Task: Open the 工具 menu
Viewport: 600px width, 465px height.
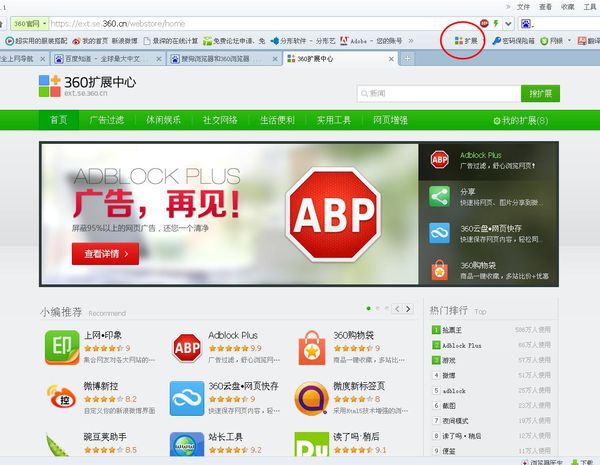Action: click(x=590, y=7)
